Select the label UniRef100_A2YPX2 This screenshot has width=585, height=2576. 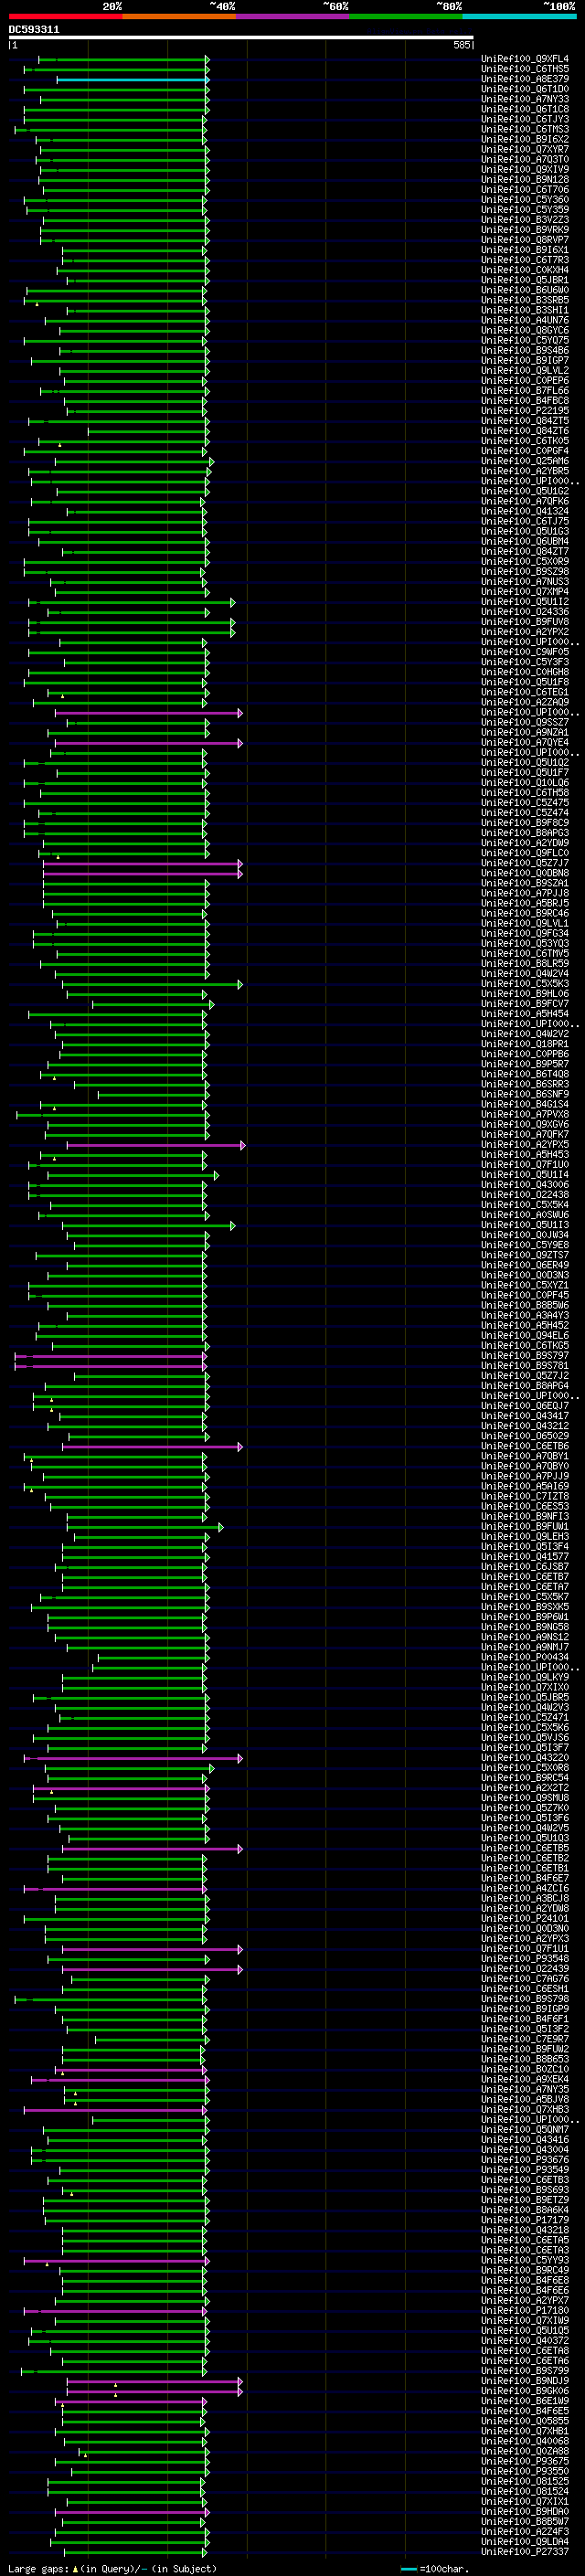[525, 632]
